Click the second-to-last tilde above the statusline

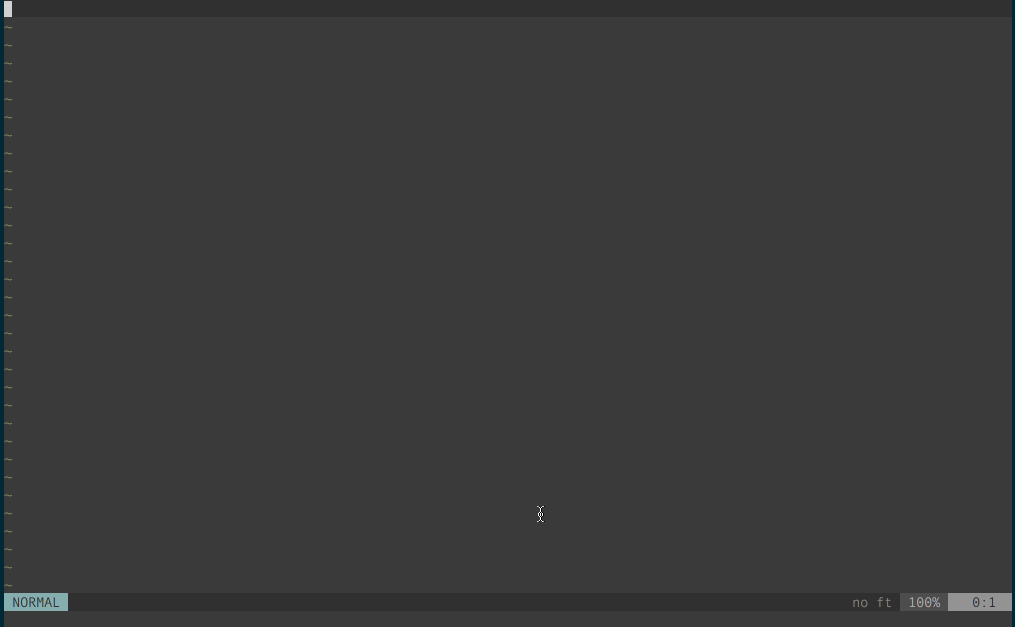point(8,567)
